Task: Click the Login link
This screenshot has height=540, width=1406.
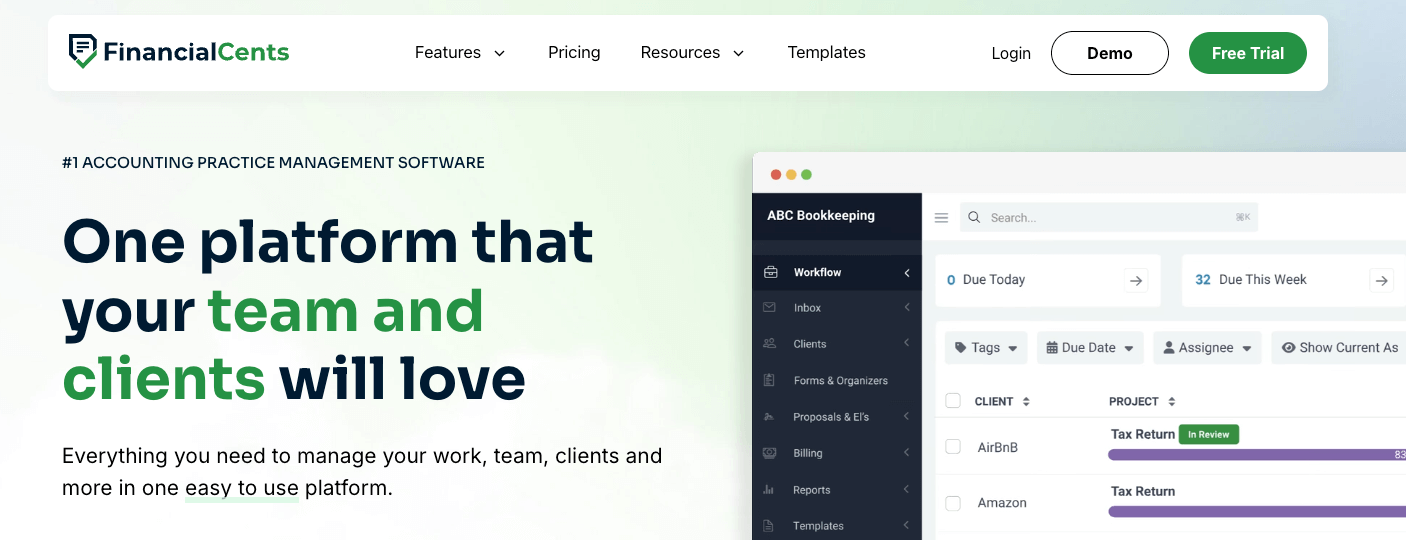Action: (1011, 53)
